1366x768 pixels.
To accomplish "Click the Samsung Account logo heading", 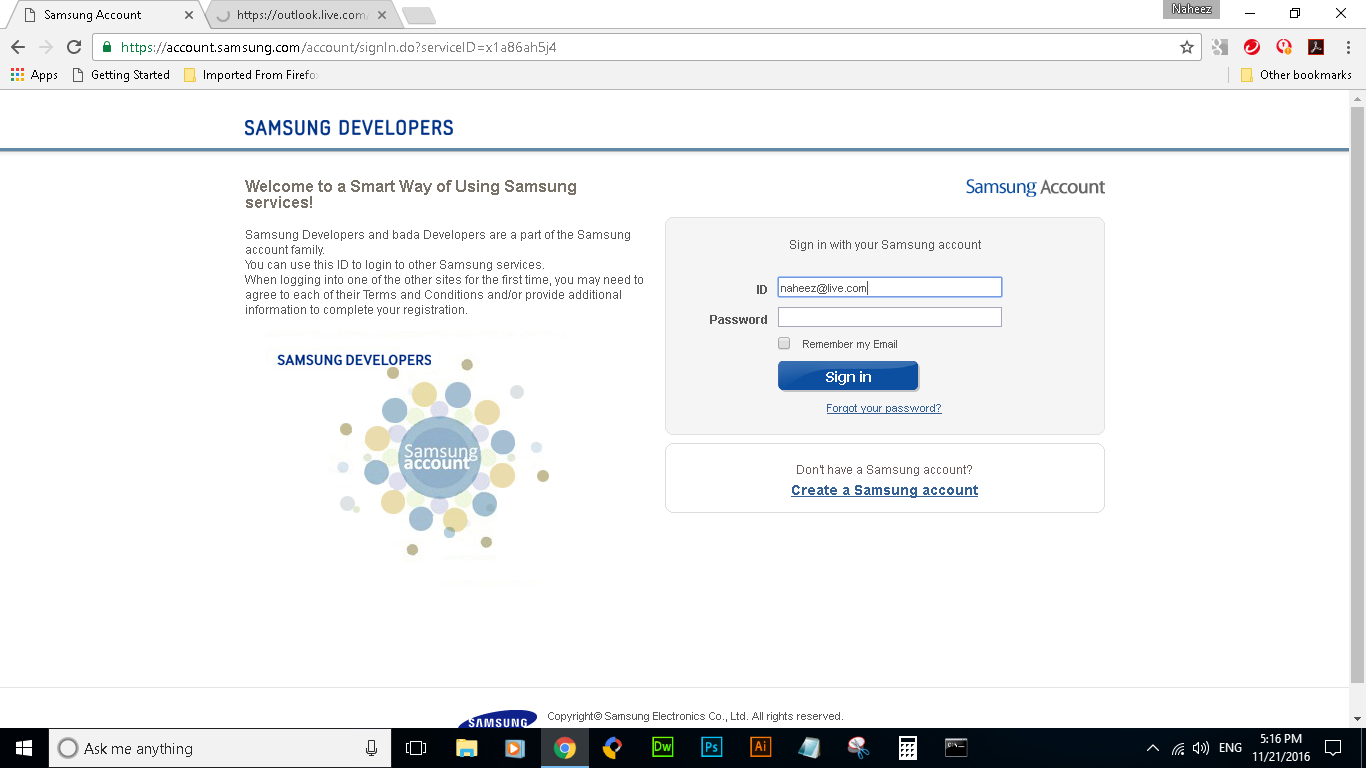I will (x=1035, y=187).
